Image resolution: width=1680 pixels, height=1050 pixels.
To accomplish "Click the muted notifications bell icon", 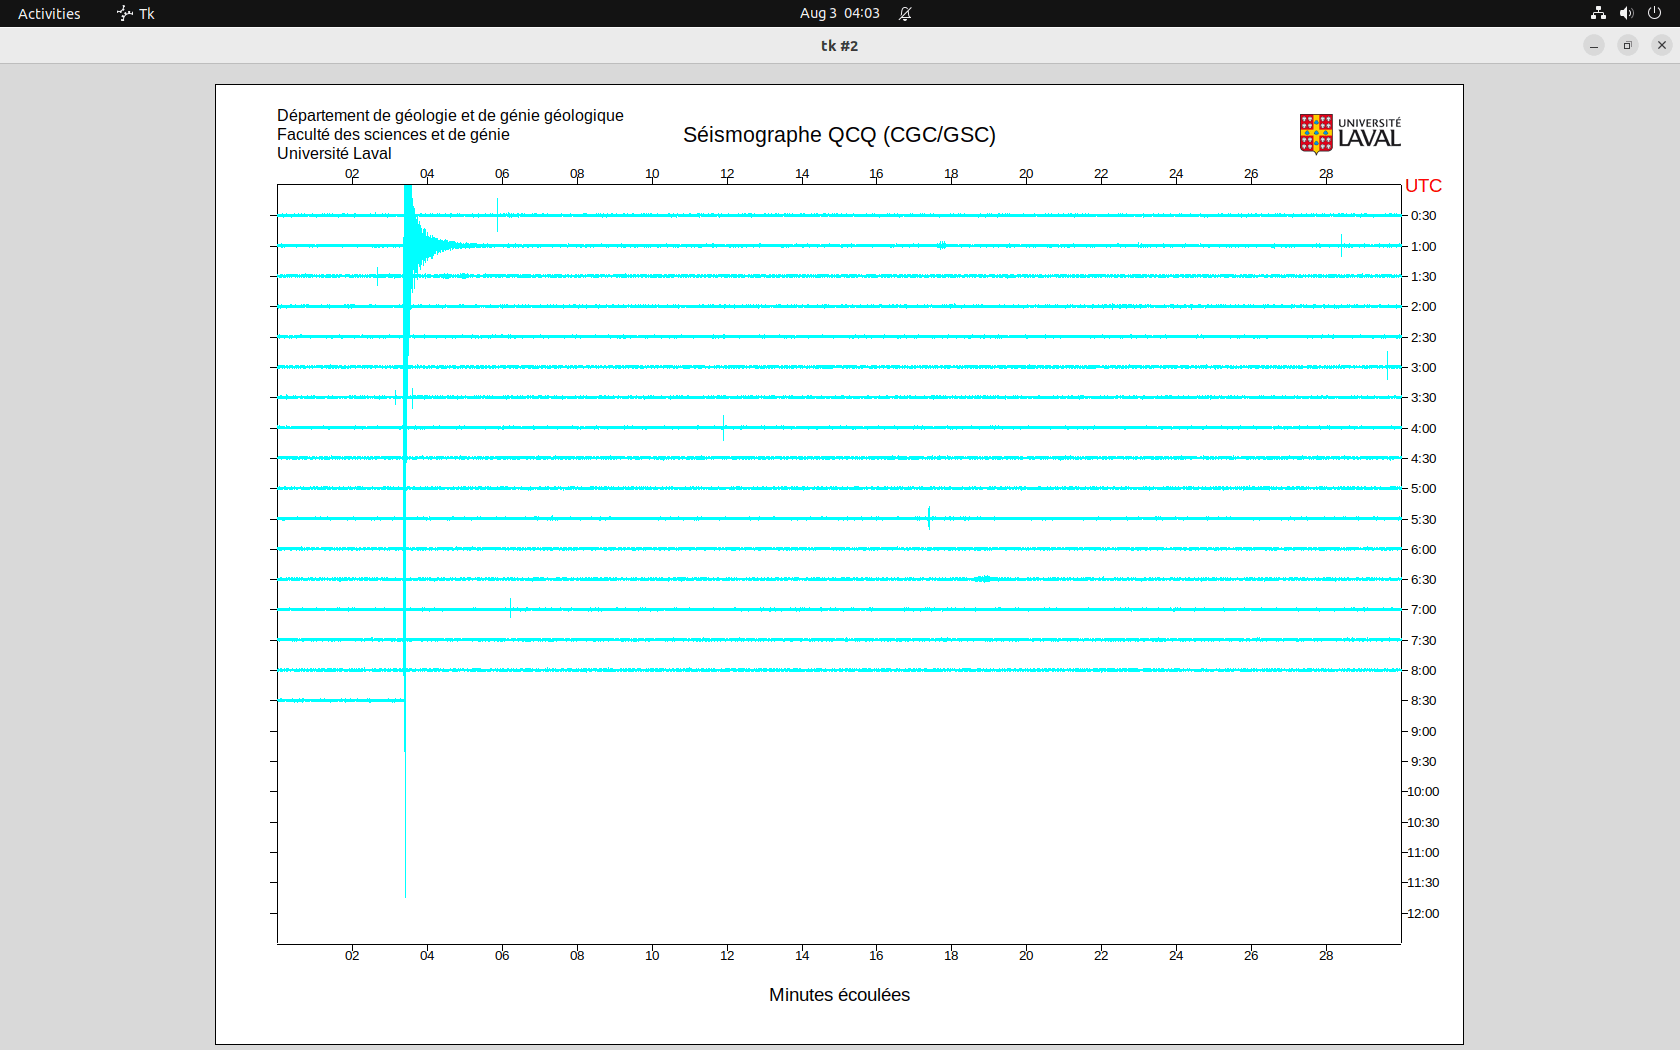I will (905, 13).
